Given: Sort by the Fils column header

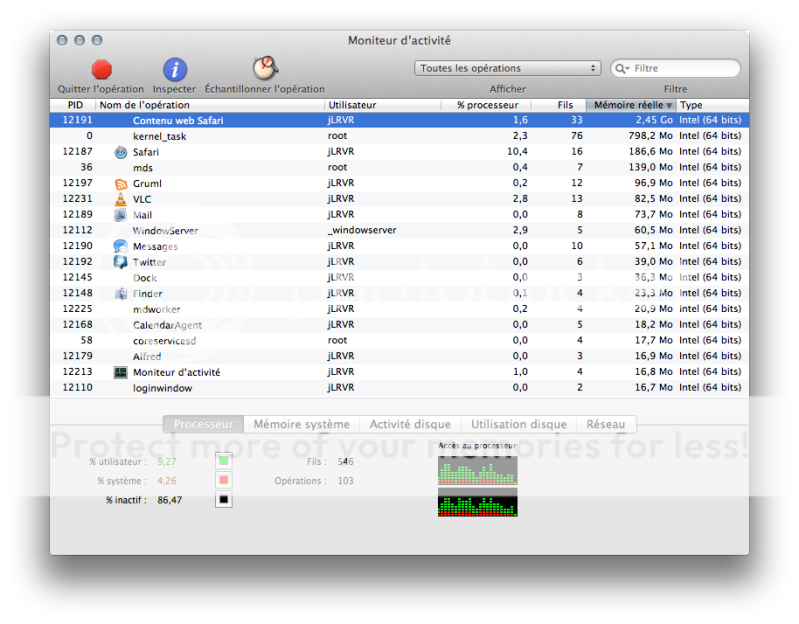Looking at the screenshot, I should click(559, 105).
